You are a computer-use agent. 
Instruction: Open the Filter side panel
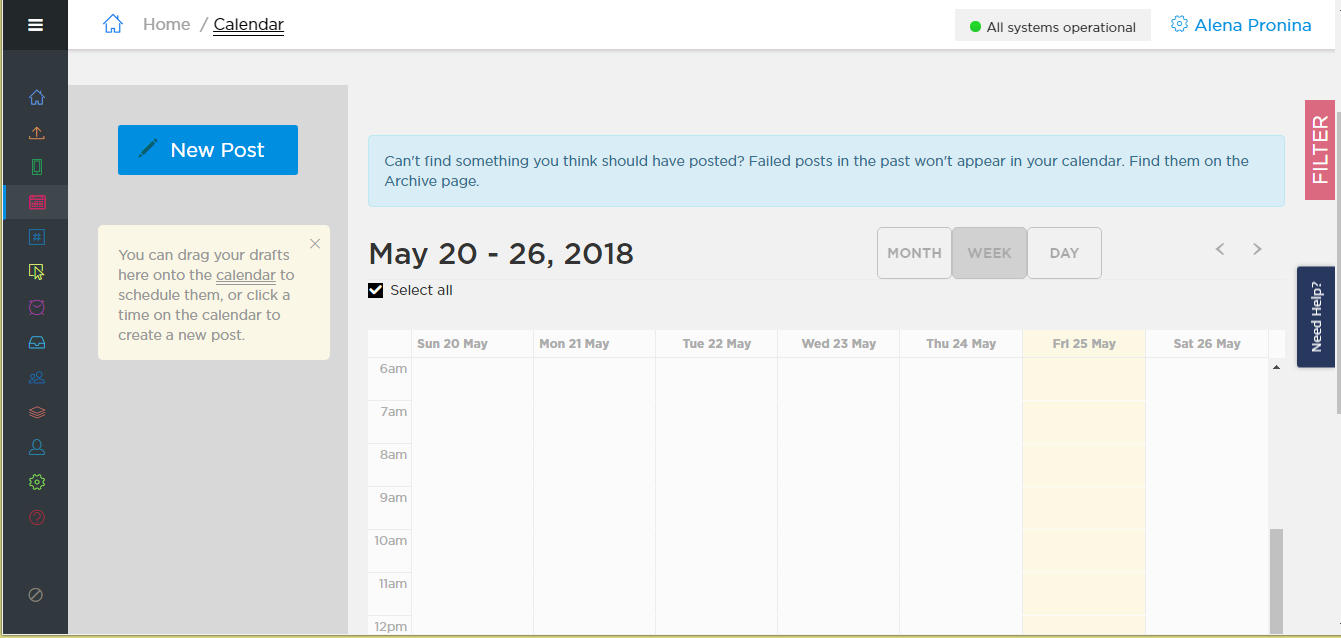coord(1320,150)
